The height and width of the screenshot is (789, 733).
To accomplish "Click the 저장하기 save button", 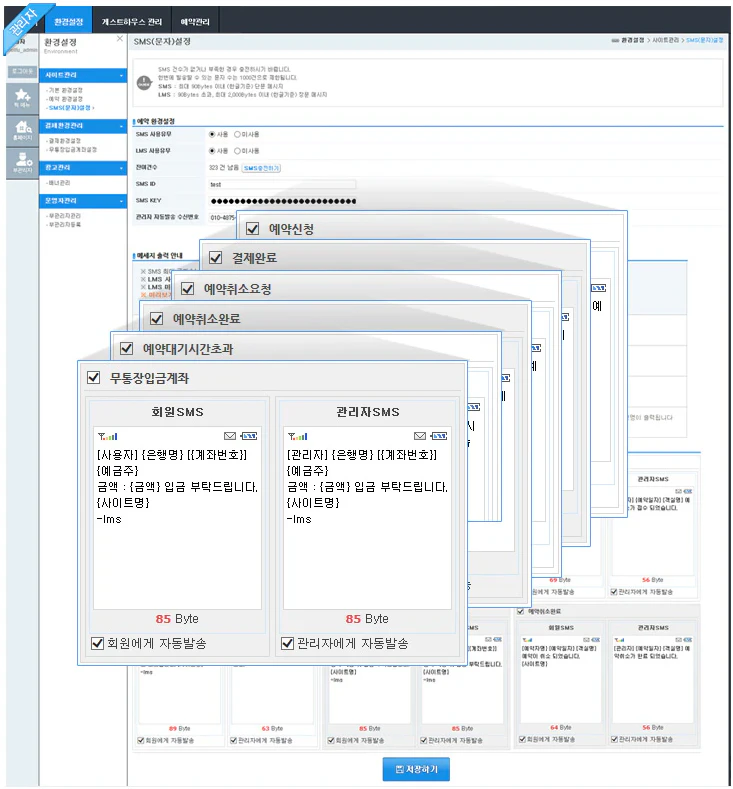I will [416, 769].
